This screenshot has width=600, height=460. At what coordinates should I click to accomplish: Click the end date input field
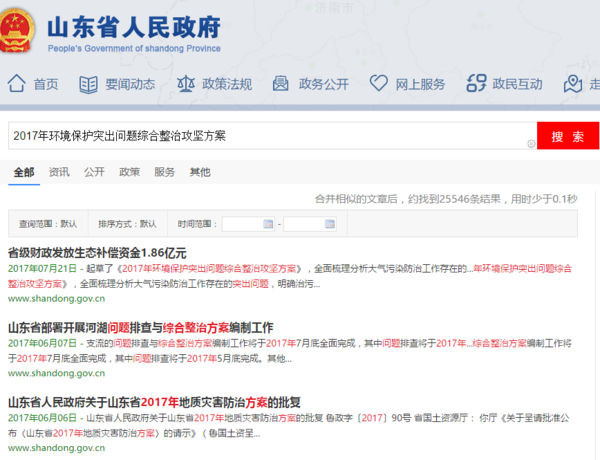(310, 224)
